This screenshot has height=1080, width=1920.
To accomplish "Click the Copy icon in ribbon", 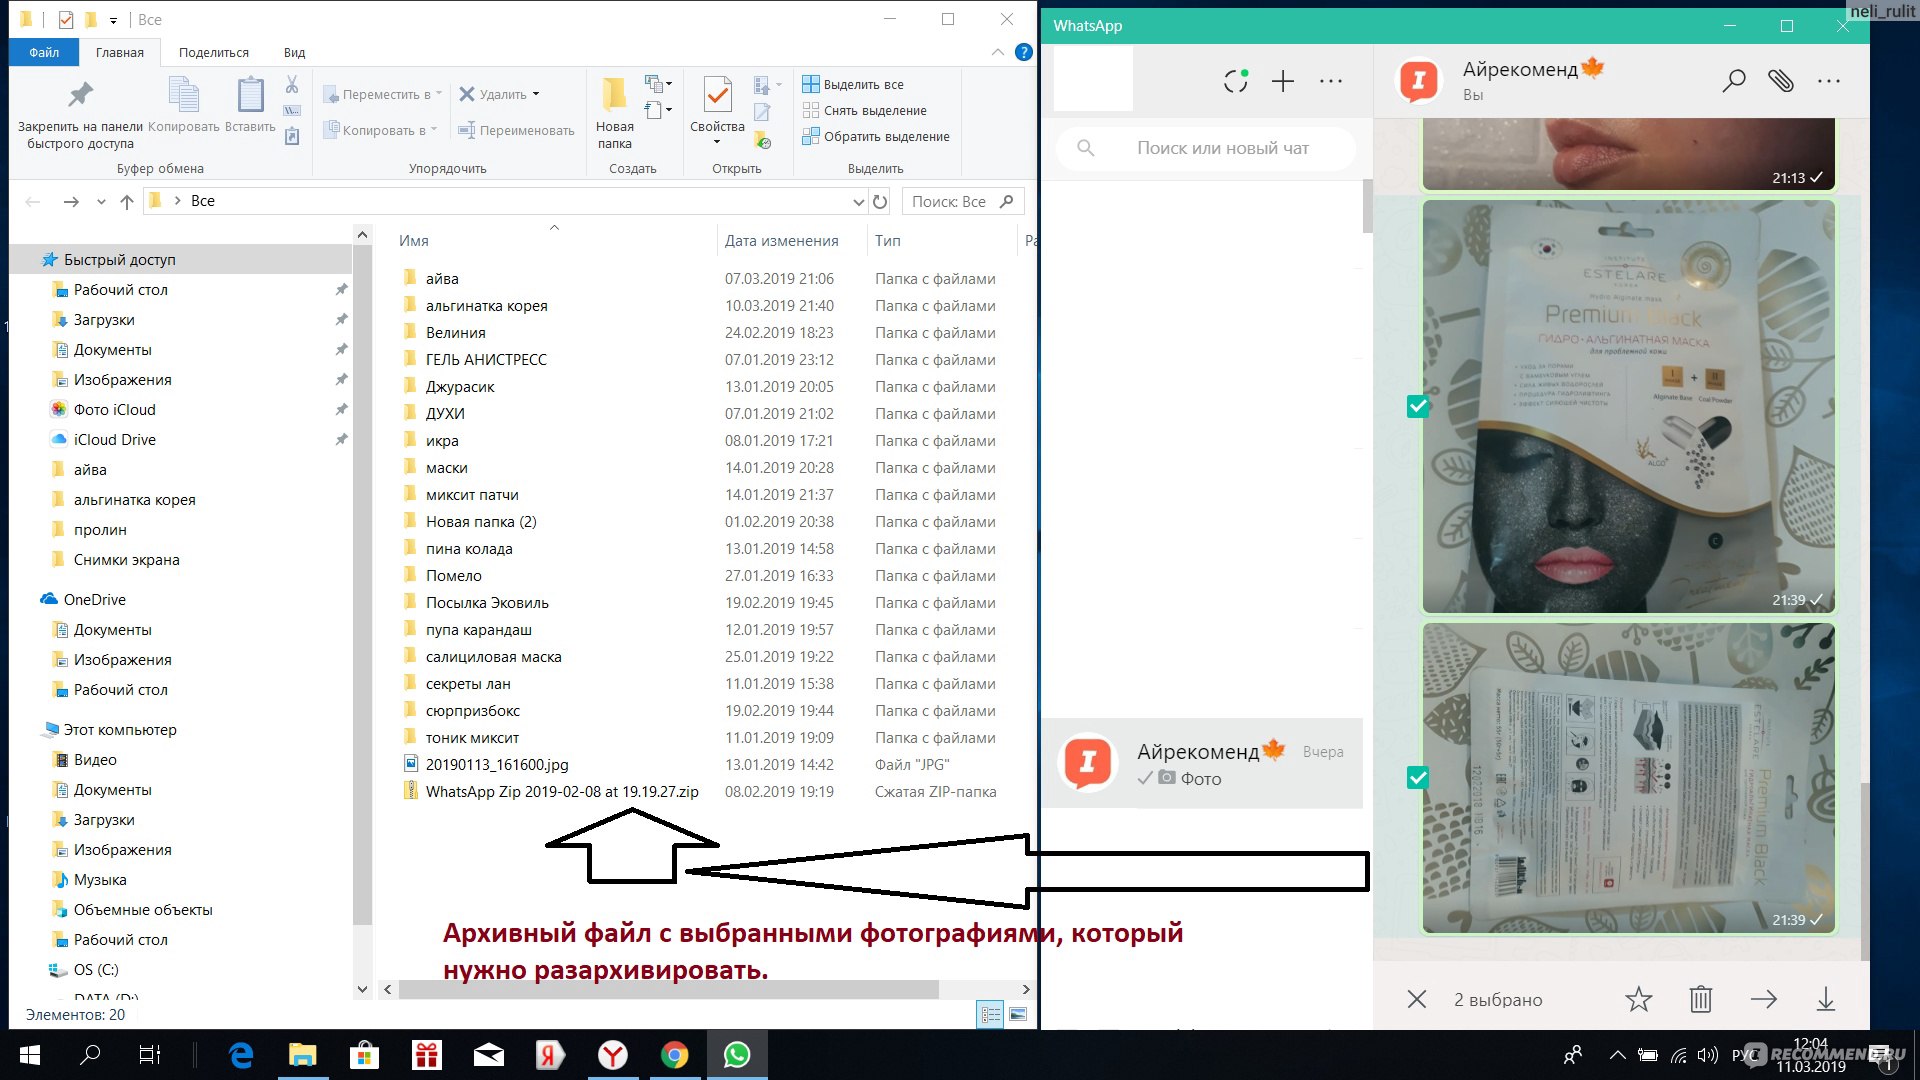I will click(x=183, y=95).
